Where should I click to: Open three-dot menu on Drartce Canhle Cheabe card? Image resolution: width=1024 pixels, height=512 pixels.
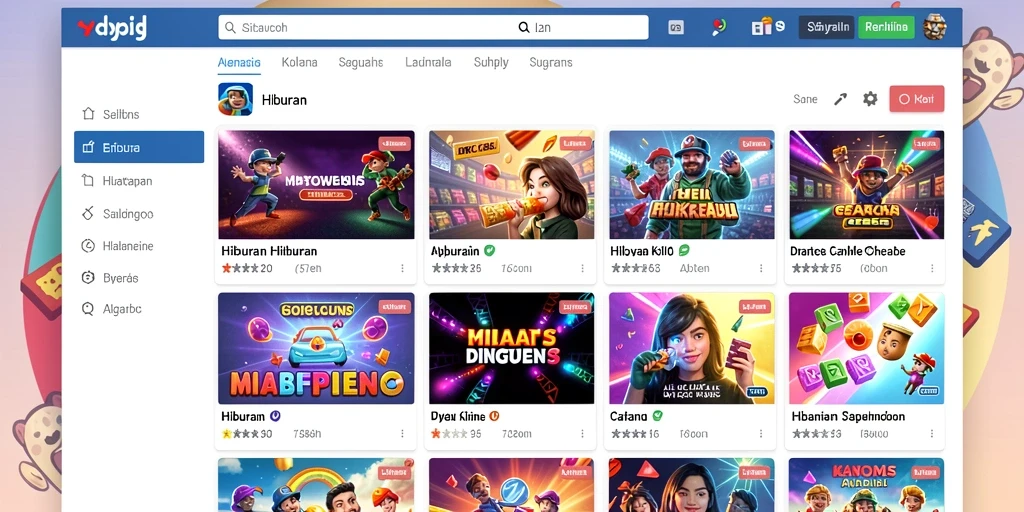coord(932,268)
